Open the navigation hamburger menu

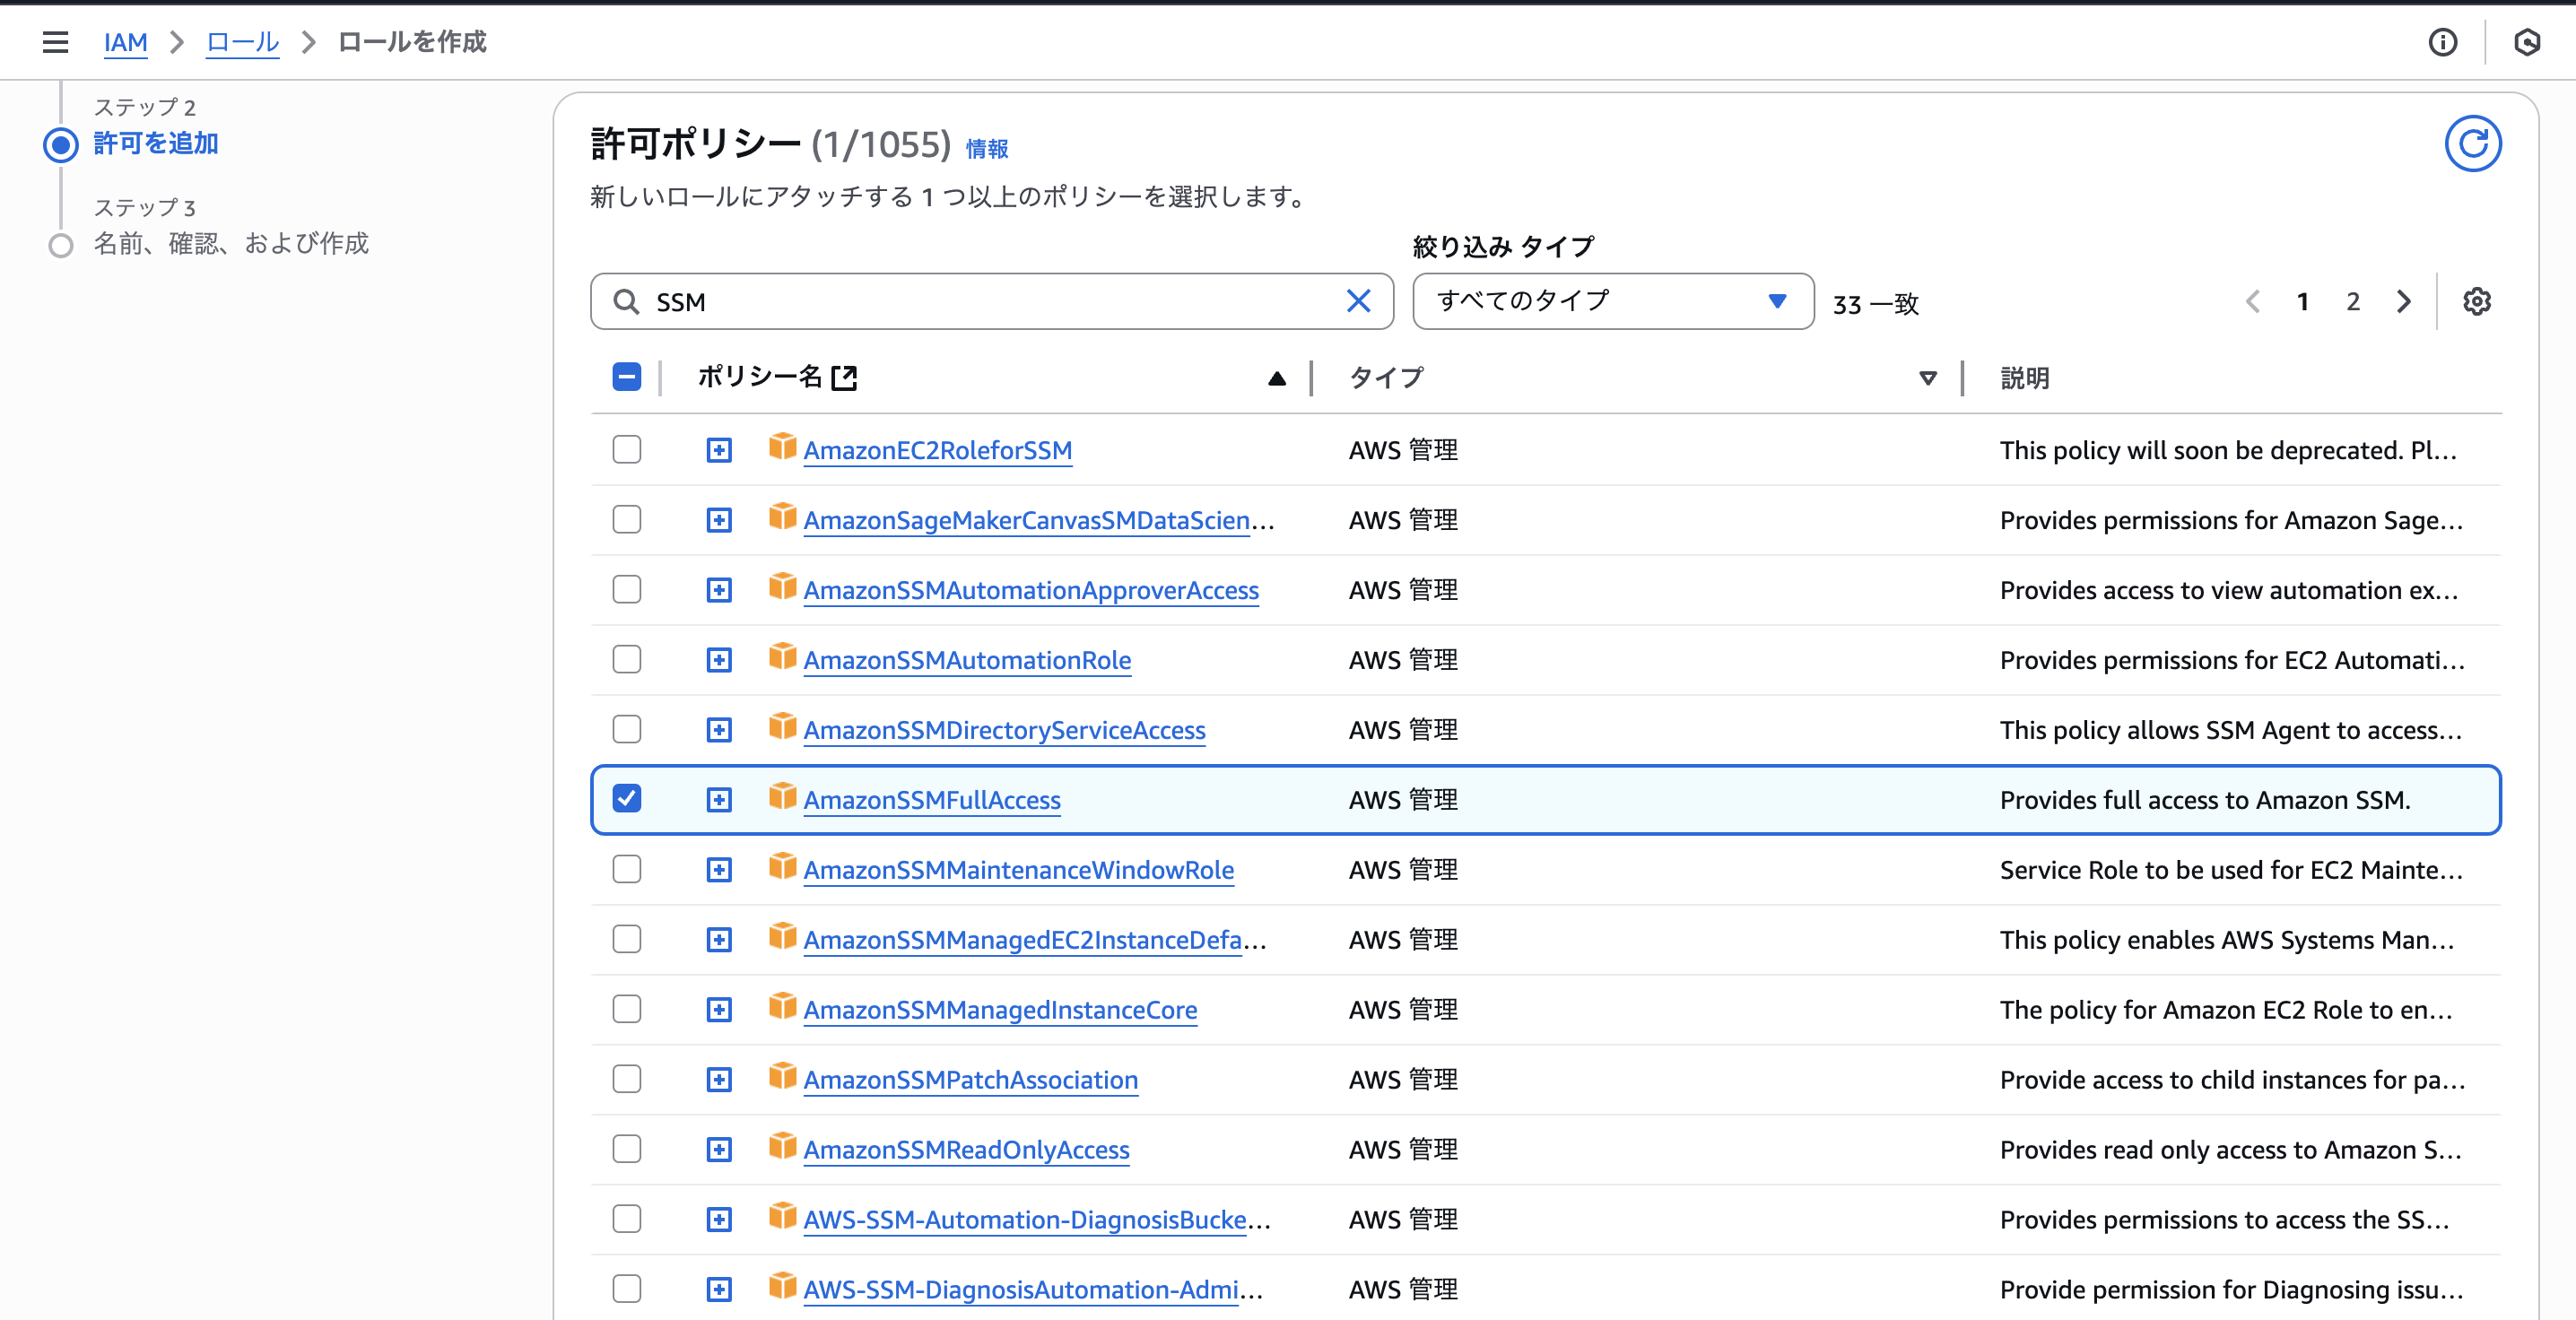[x=55, y=42]
